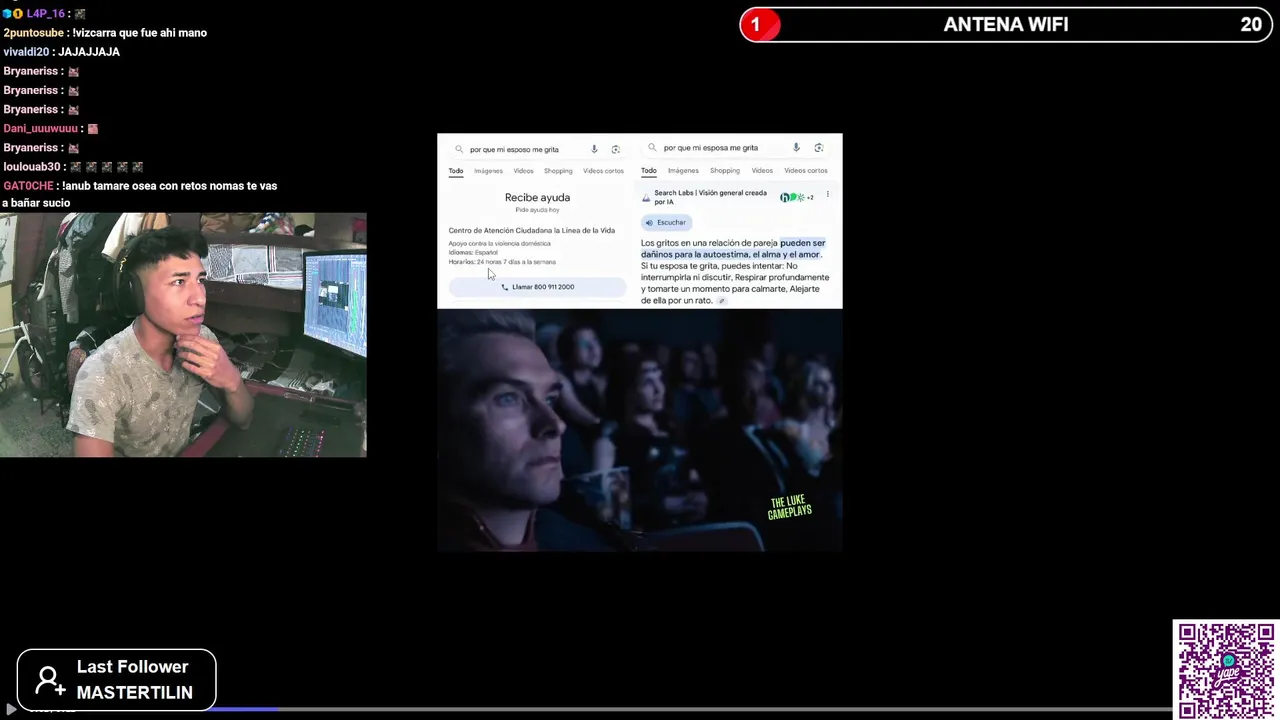Focus the 'por que mi esposo me grita' field
Image resolution: width=1280 pixels, height=720 pixels.
[537, 149]
